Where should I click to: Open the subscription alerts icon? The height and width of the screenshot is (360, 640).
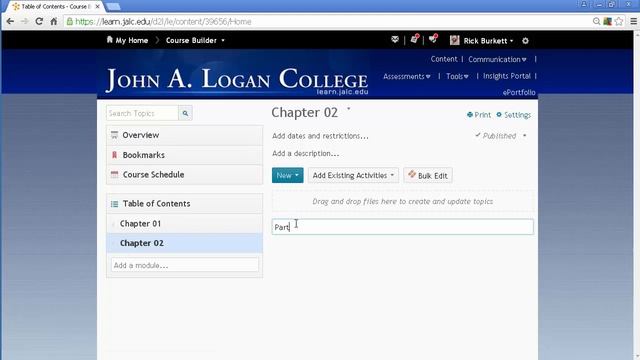pos(433,39)
